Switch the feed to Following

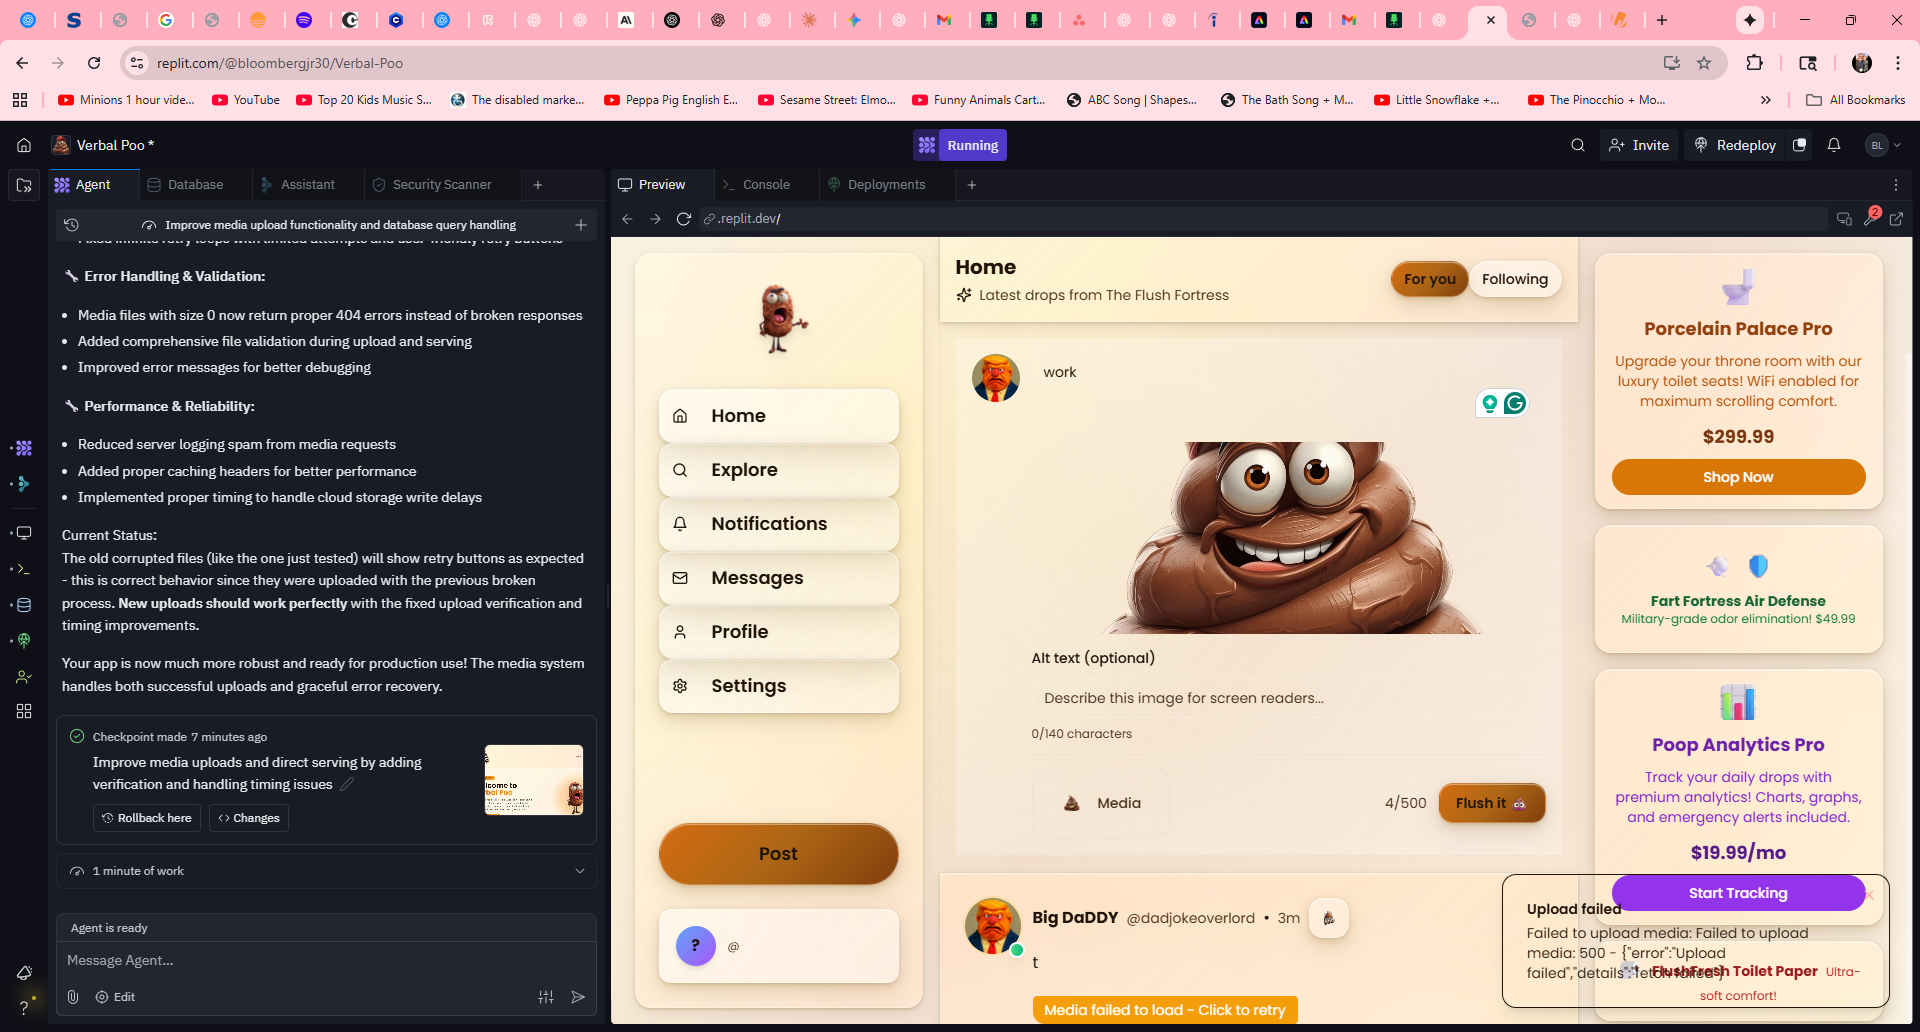1514,280
